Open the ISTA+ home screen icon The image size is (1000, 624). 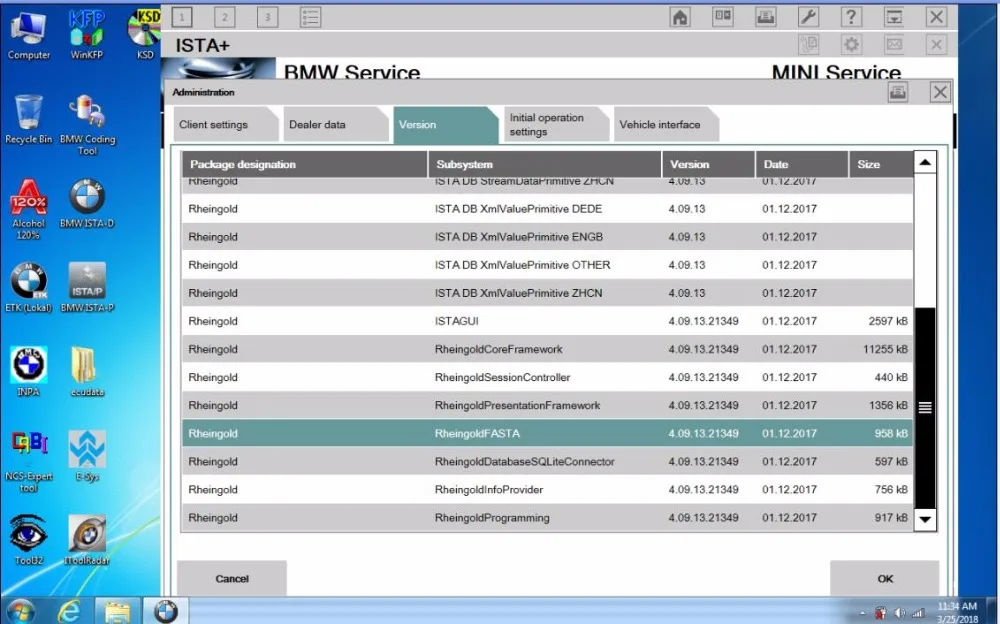click(680, 17)
